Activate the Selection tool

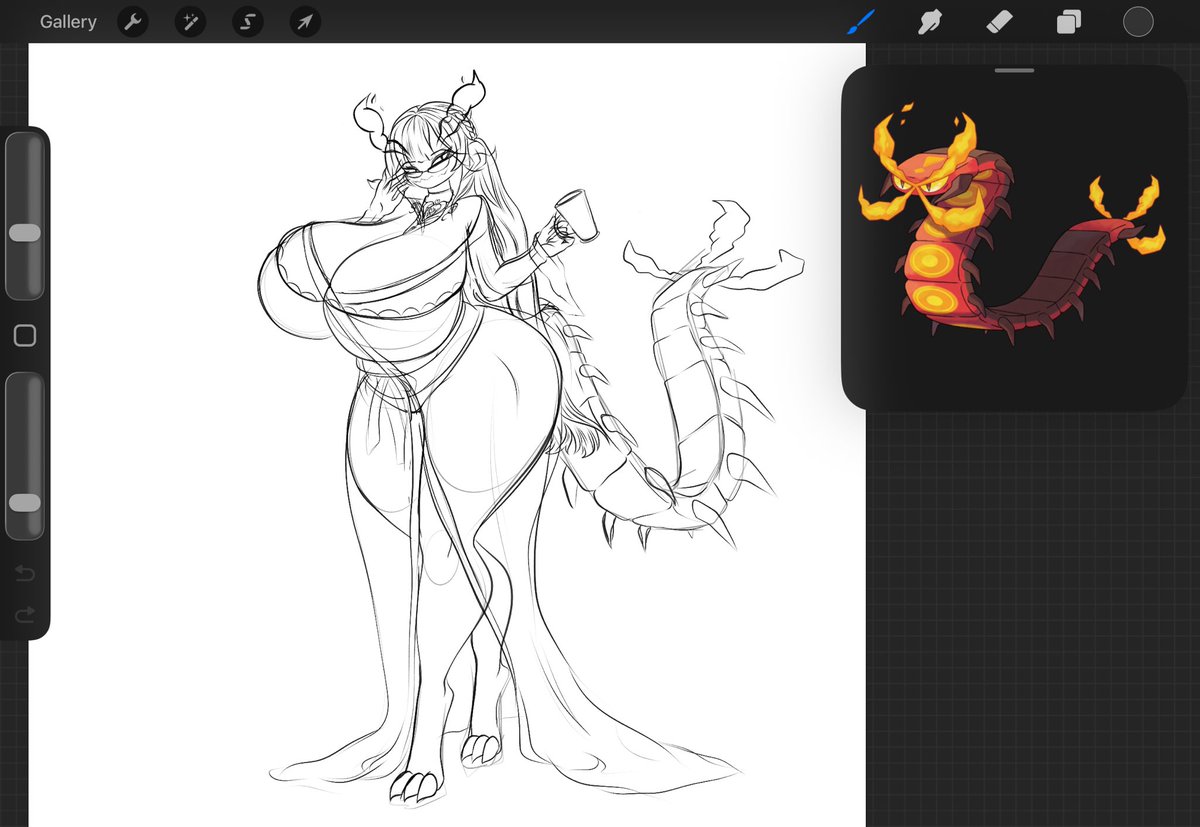point(247,21)
